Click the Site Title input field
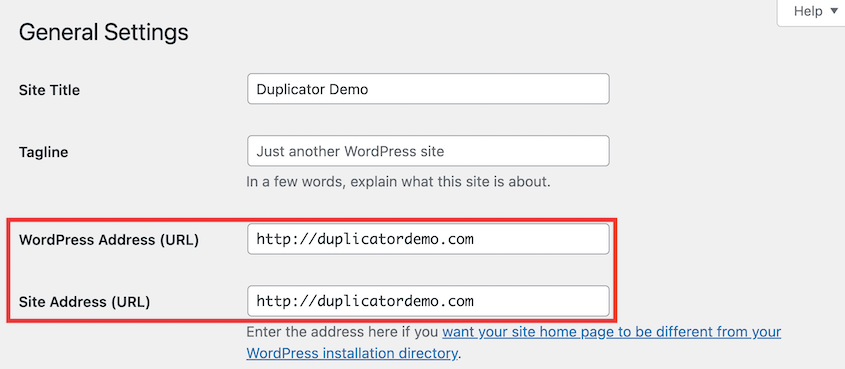Screen dimensions: 845x369 [x=428, y=89]
